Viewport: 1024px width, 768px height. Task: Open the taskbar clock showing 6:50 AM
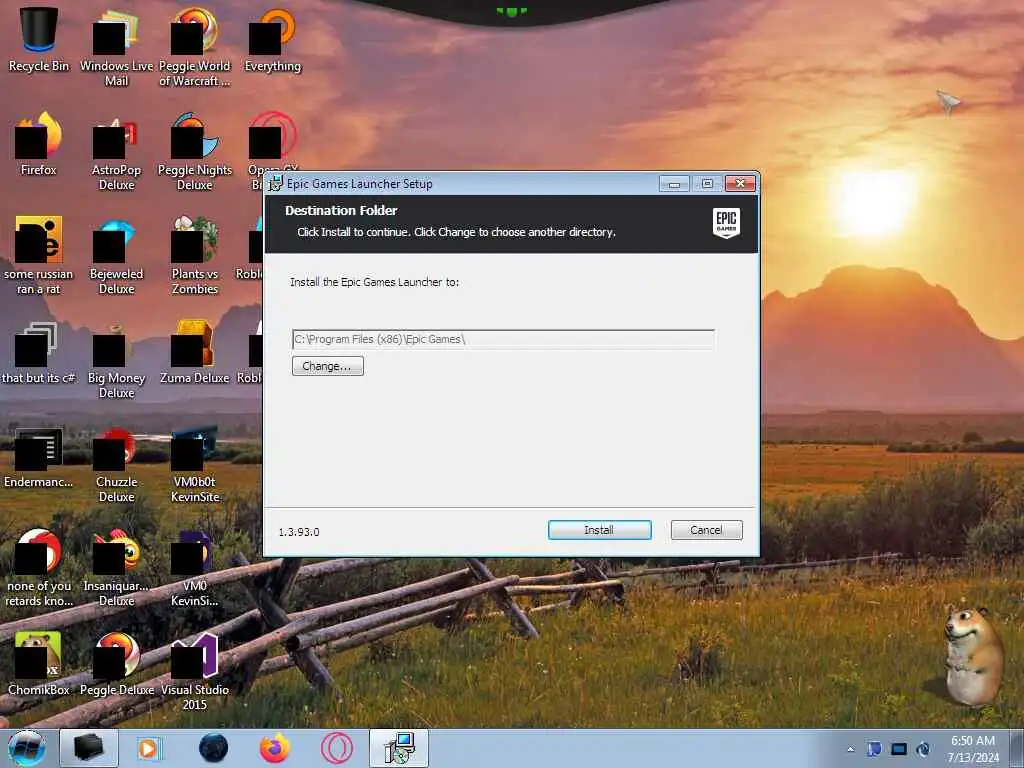(x=973, y=749)
